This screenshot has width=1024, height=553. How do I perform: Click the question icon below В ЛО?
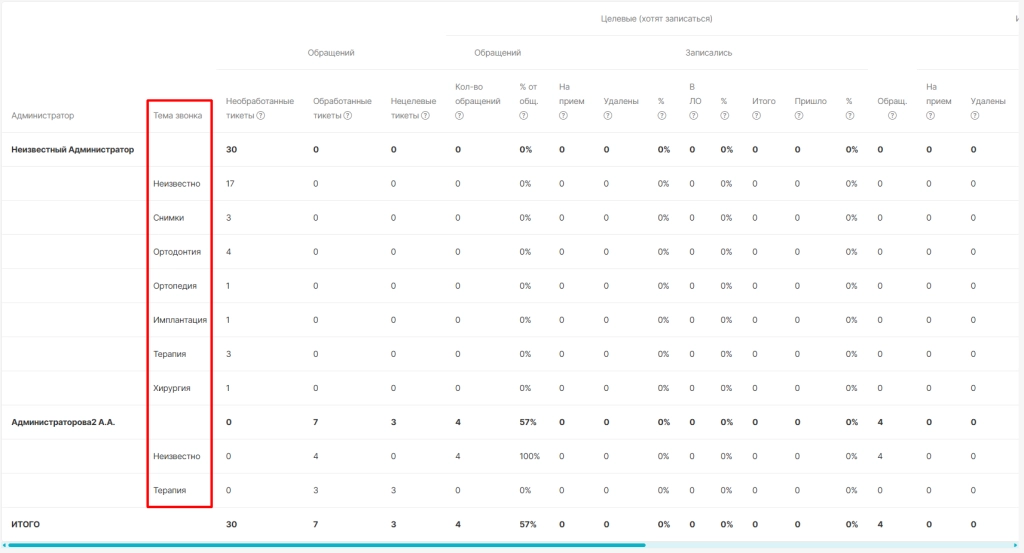click(x=694, y=116)
